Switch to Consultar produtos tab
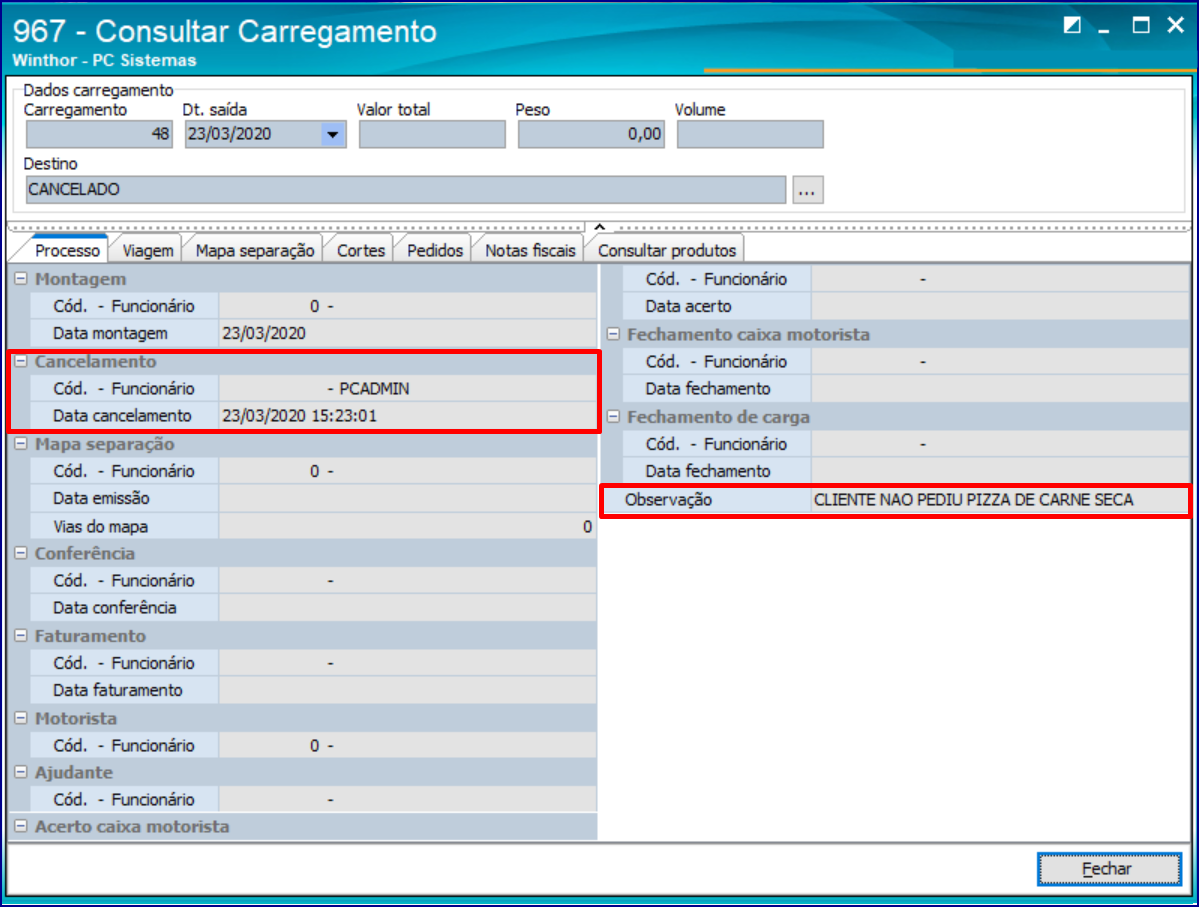The height and width of the screenshot is (907, 1199). click(x=667, y=251)
